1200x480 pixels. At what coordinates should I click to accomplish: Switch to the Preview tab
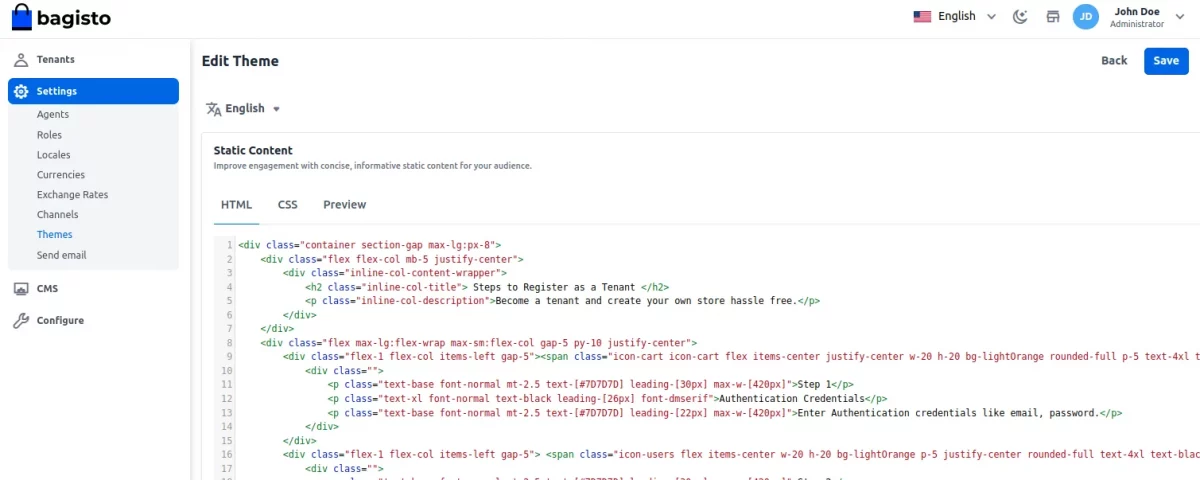[x=344, y=205]
